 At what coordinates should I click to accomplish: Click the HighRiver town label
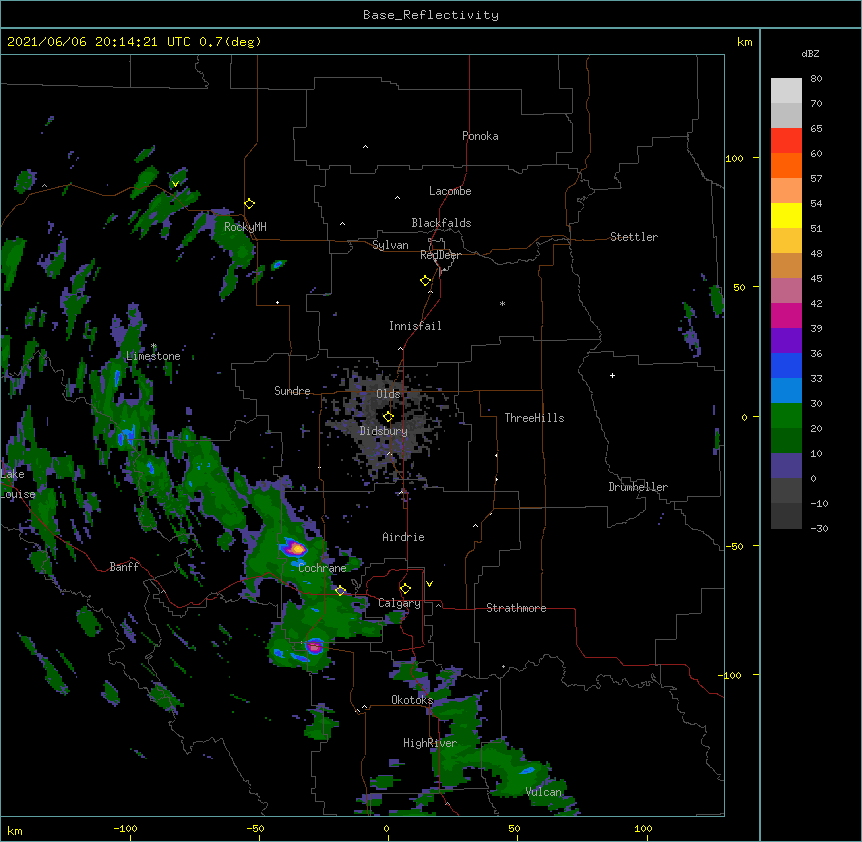(x=430, y=743)
